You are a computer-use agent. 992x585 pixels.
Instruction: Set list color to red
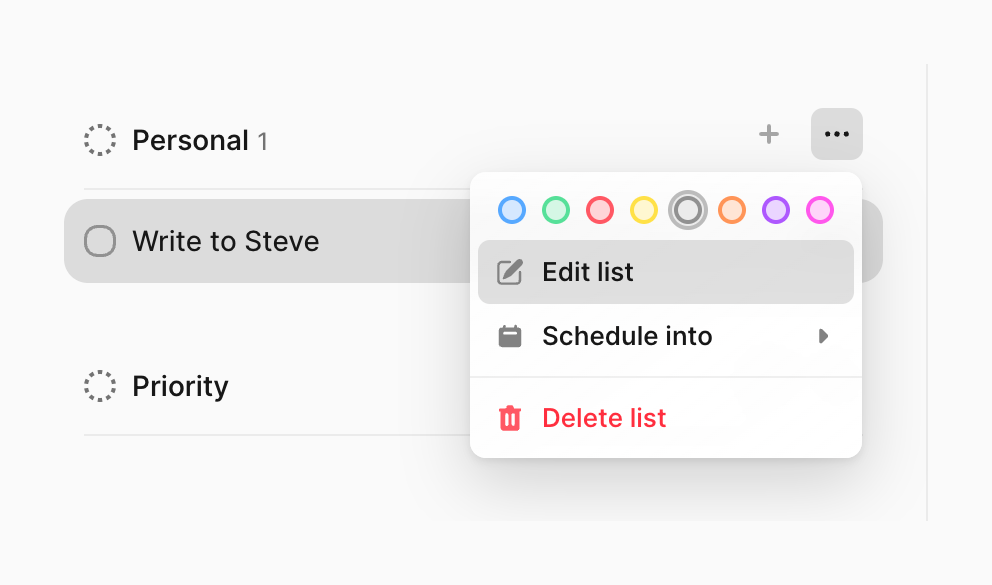pos(600,210)
